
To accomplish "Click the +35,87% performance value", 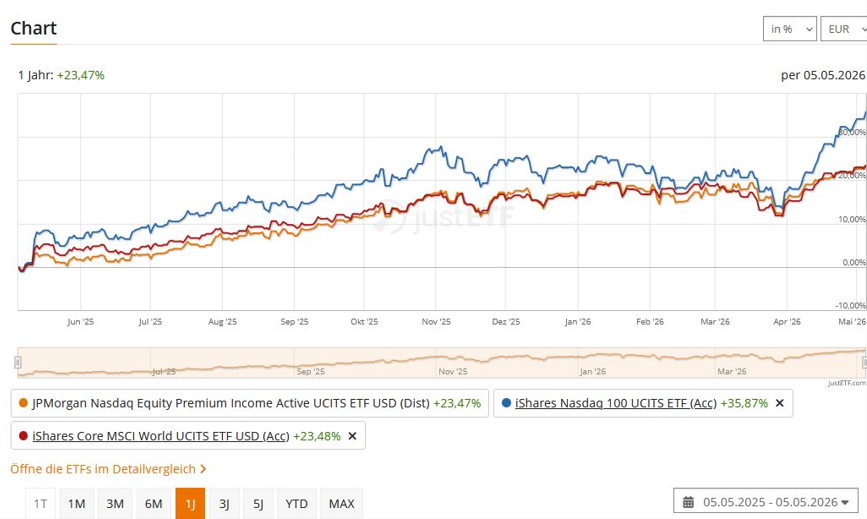I will [x=744, y=403].
